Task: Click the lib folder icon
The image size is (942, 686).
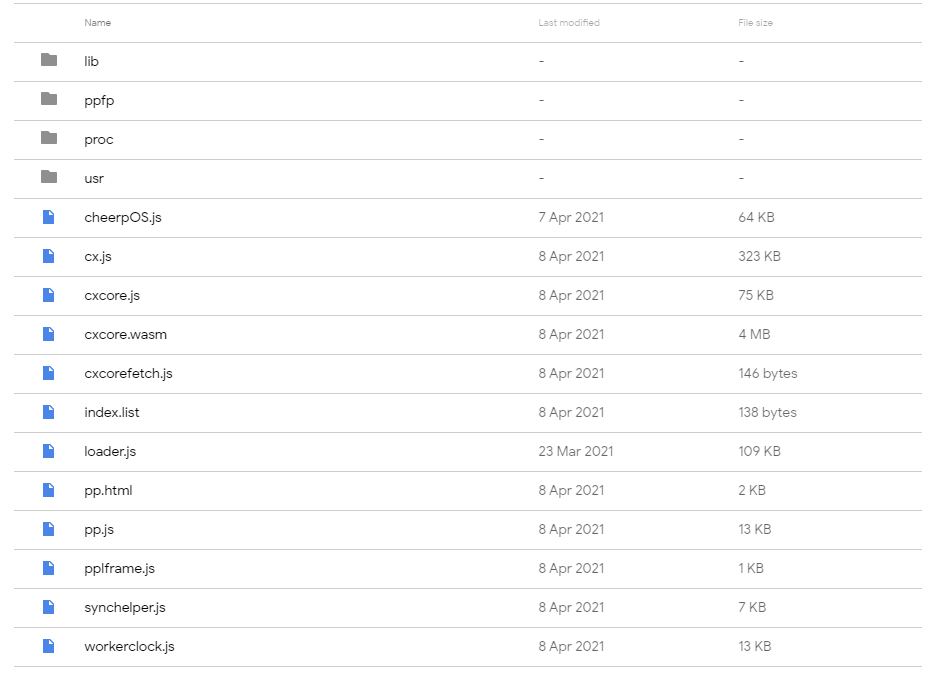Action: [x=49, y=61]
